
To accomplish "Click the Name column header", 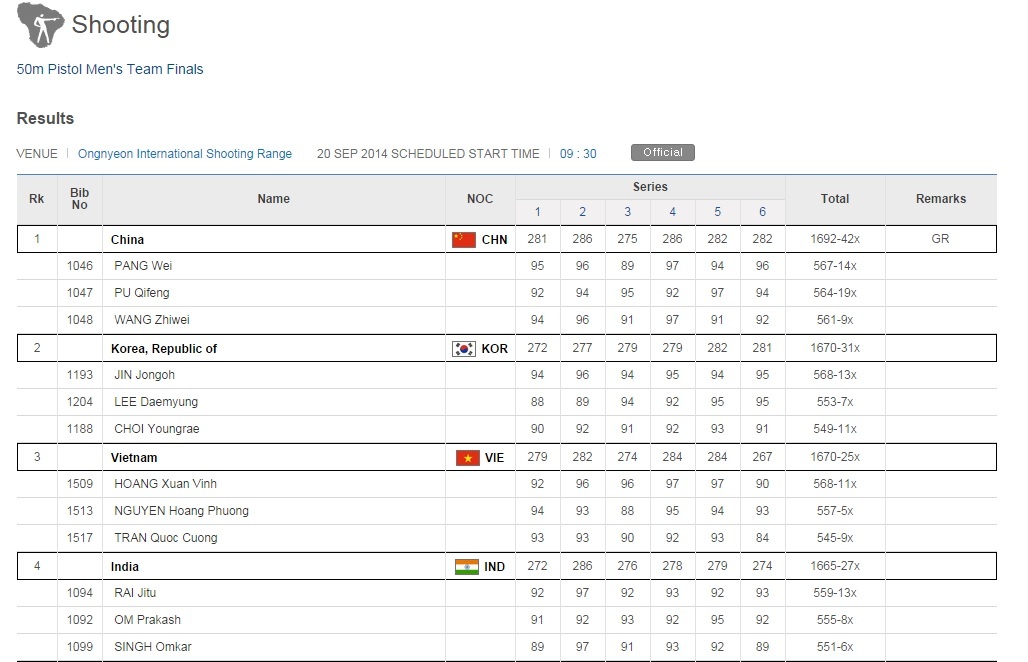I will tap(273, 199).
